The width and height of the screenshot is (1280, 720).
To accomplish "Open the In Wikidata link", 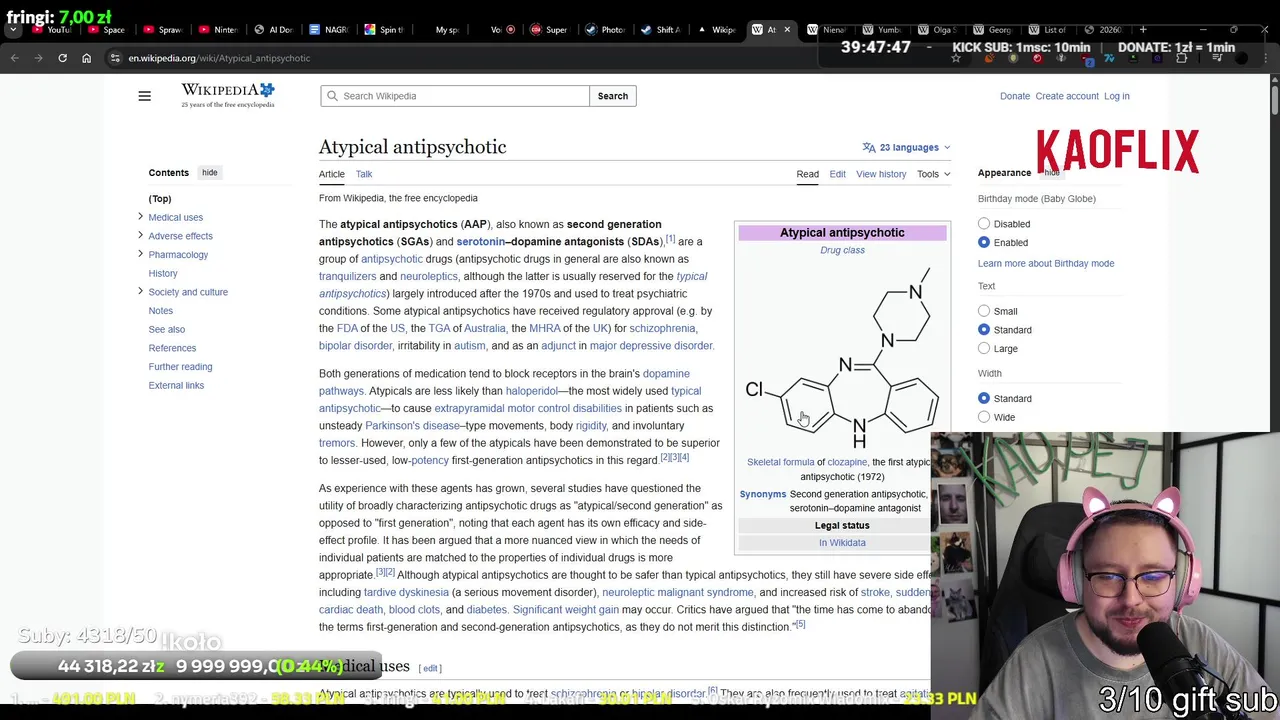I will pyautogui.click(x=842, y=543).
